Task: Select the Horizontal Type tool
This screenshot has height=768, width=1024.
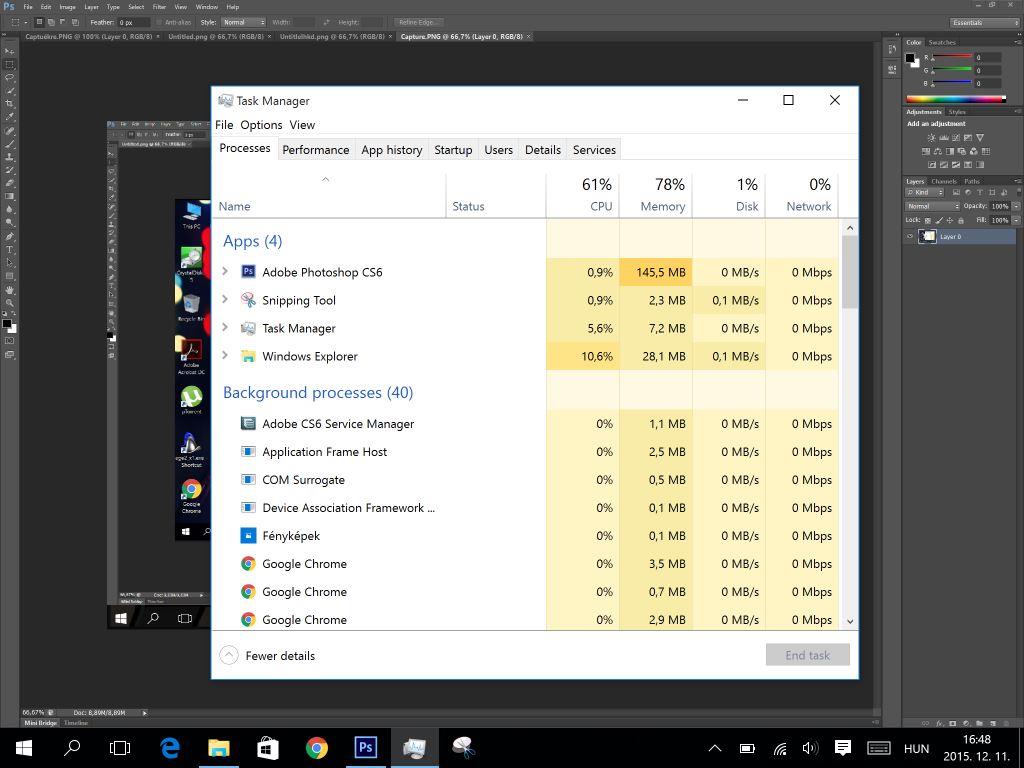Action: point(9,249)
